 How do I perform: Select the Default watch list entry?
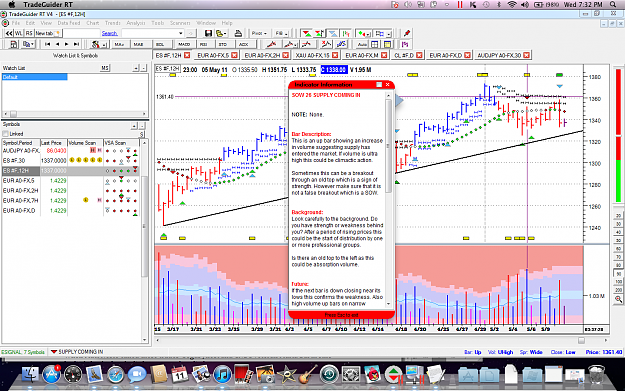(x=34, y=77)
